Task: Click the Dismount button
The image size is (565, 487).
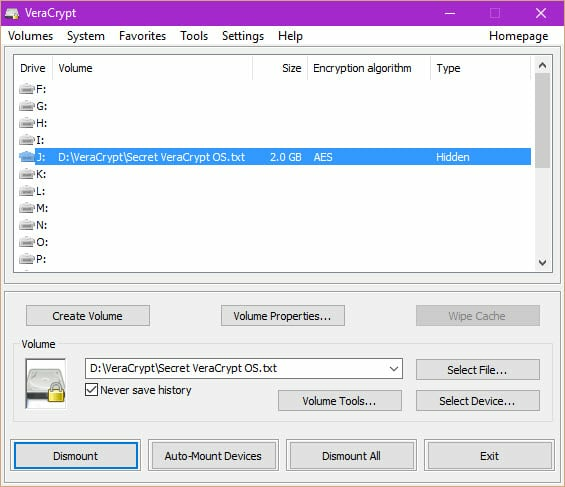Action: [x=76, y=456]
